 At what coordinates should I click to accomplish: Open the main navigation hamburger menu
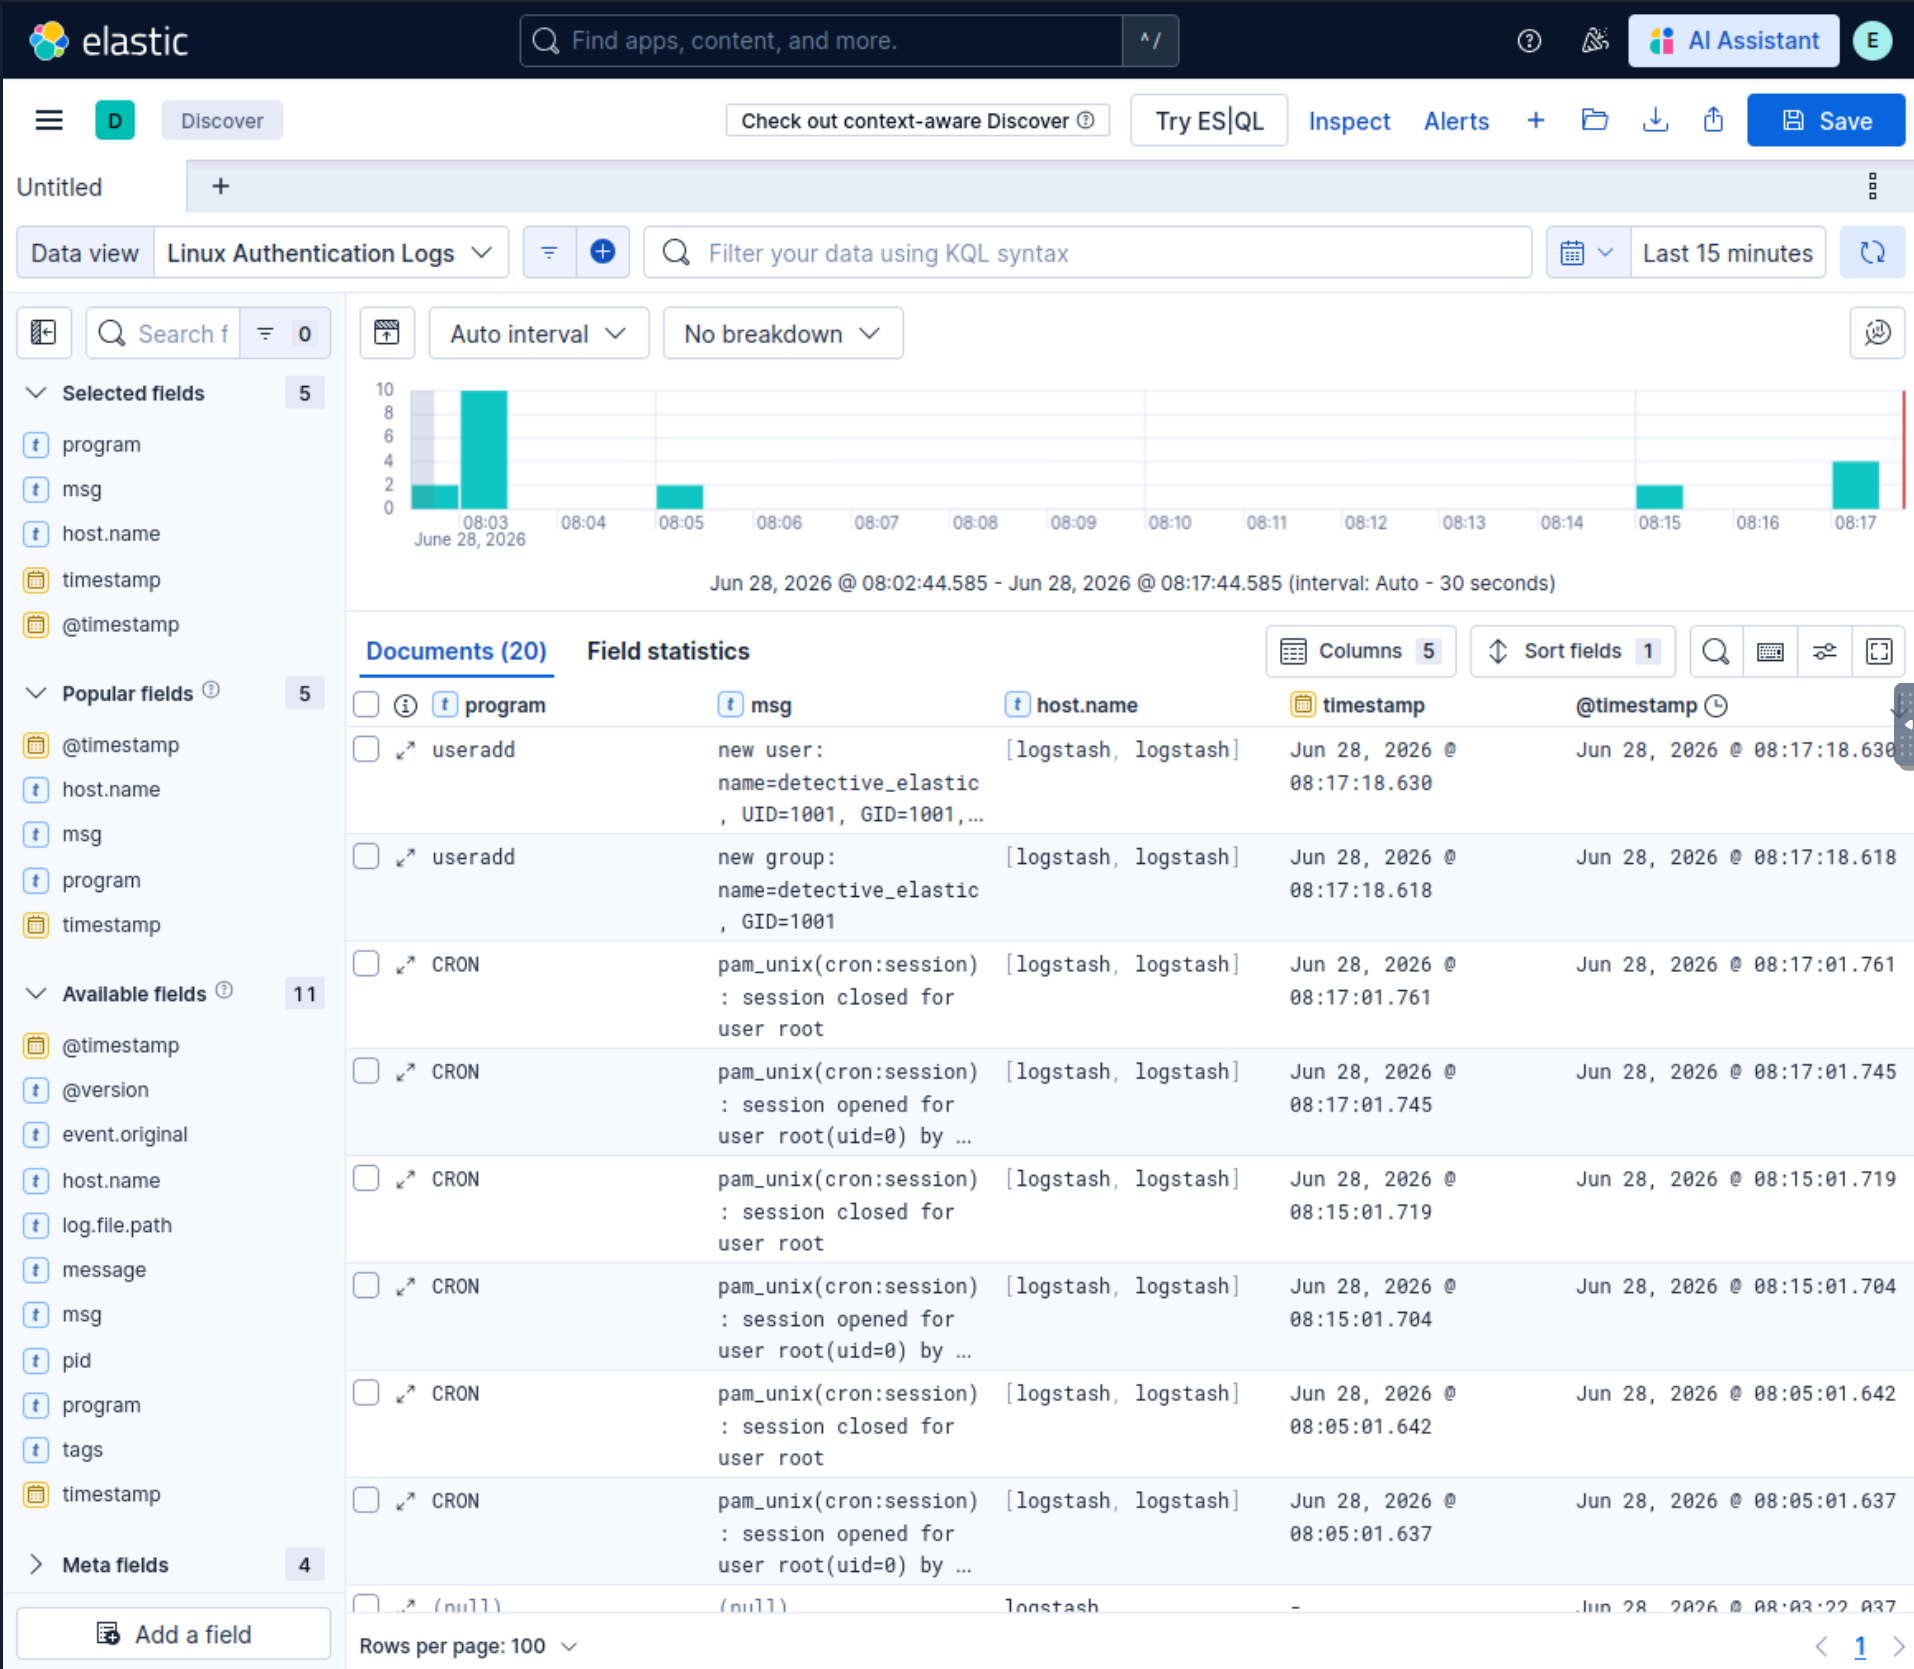pos(49,121)
